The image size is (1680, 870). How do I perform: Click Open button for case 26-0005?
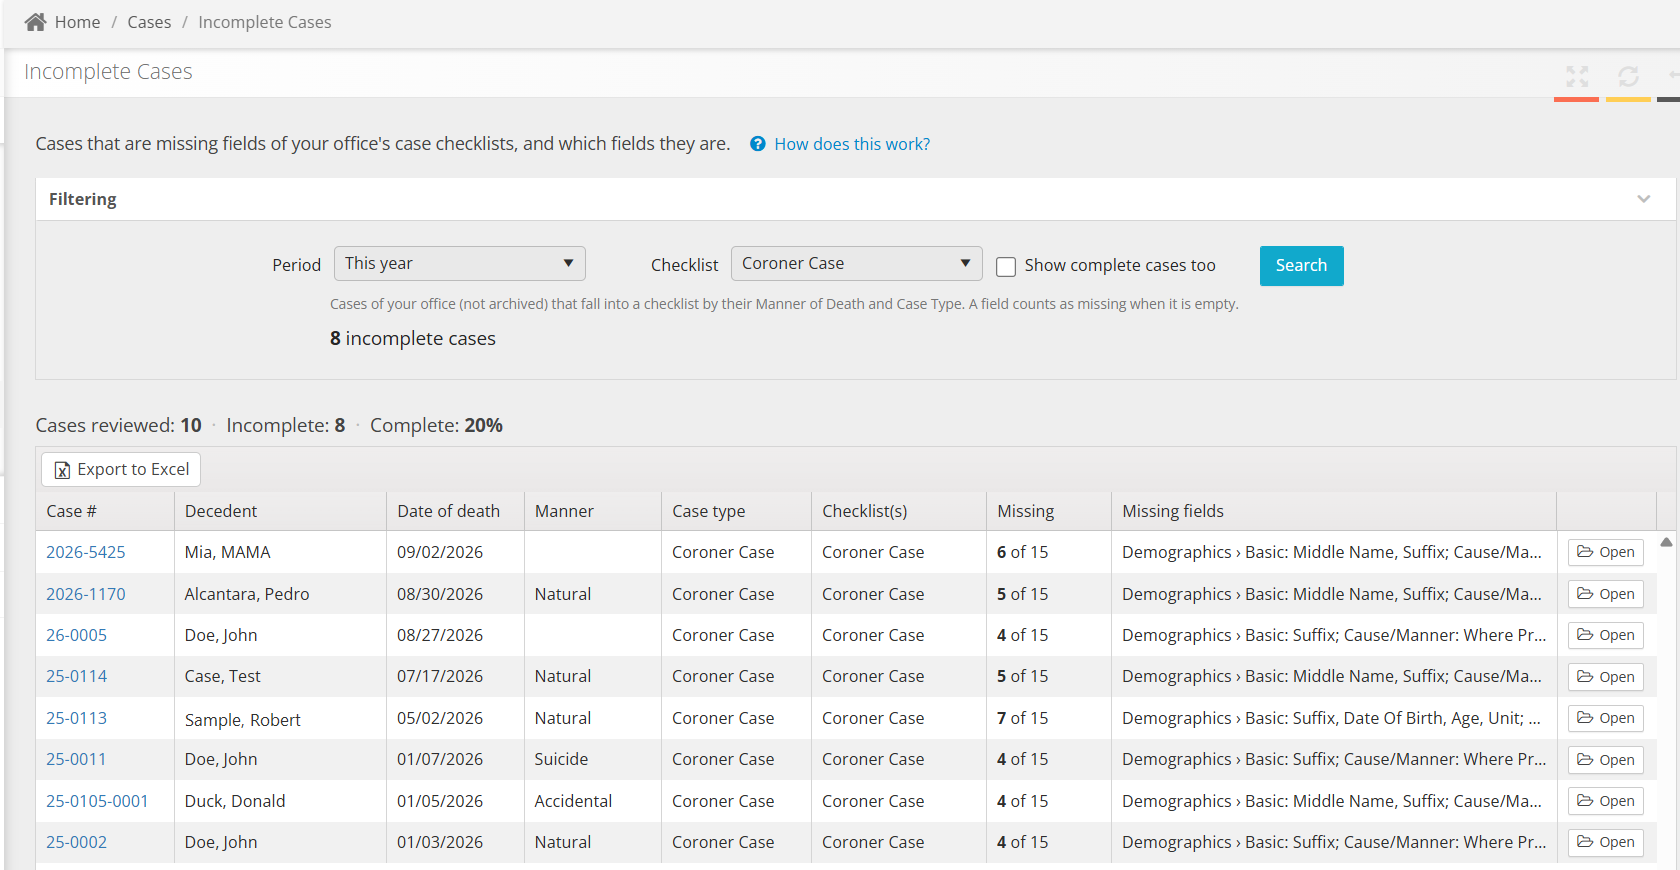pos(1605,635)
